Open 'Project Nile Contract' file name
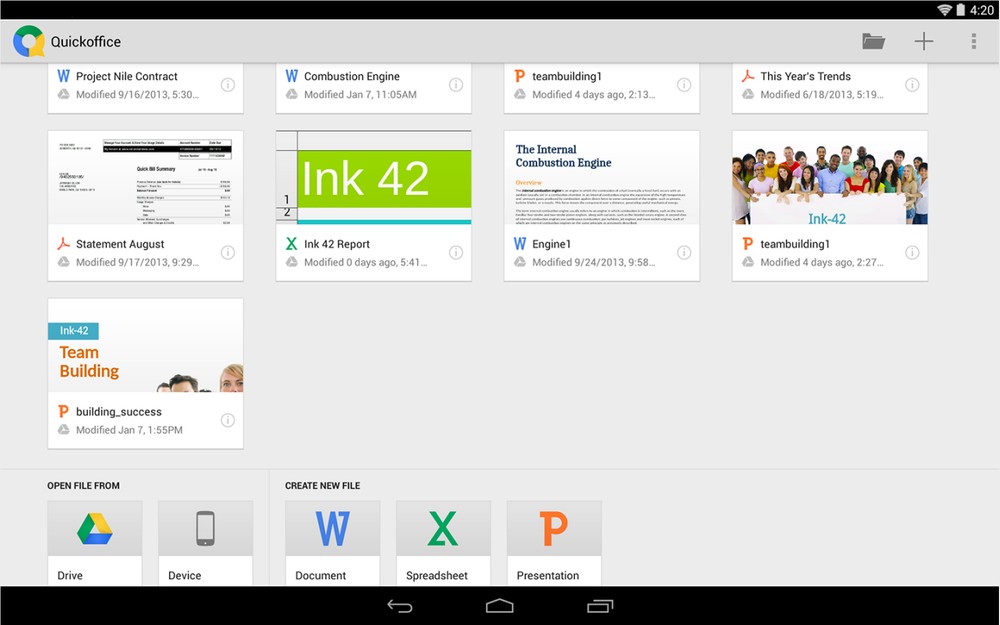 click(127, 76)
